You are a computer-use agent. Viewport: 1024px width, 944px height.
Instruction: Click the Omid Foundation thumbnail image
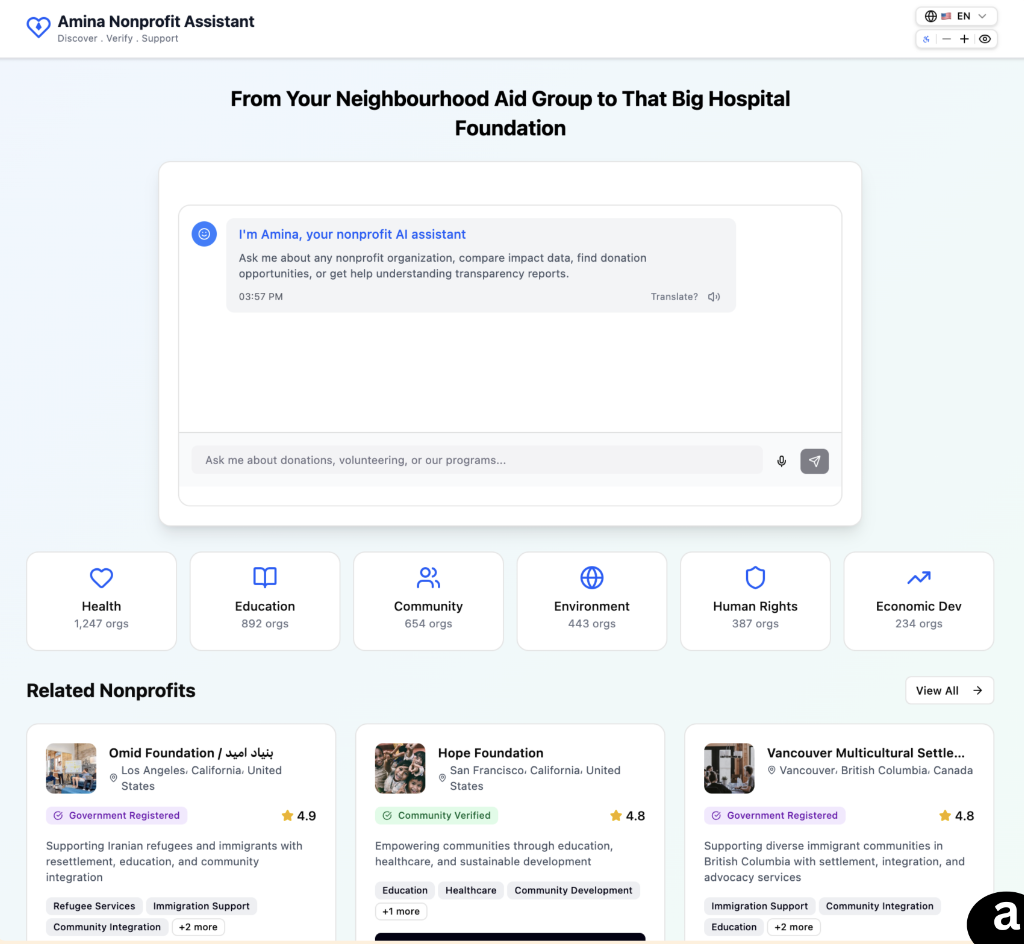pos(71,768)
